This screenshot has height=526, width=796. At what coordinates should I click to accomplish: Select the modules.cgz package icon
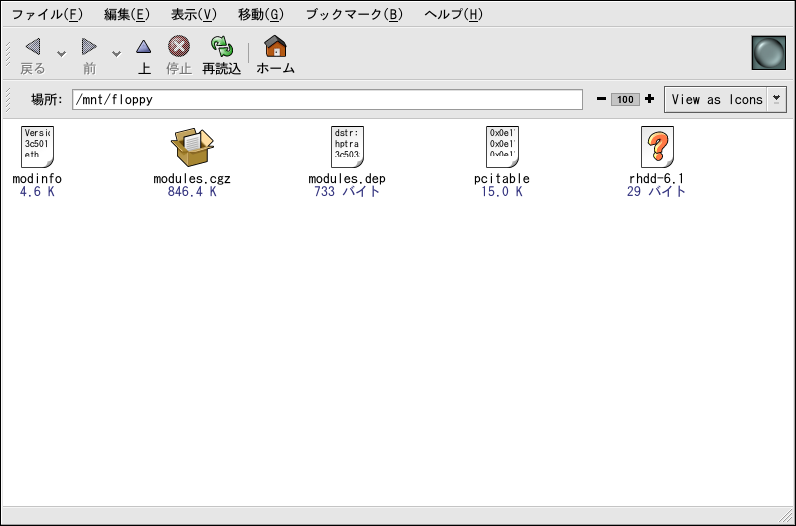pos(192,147)
